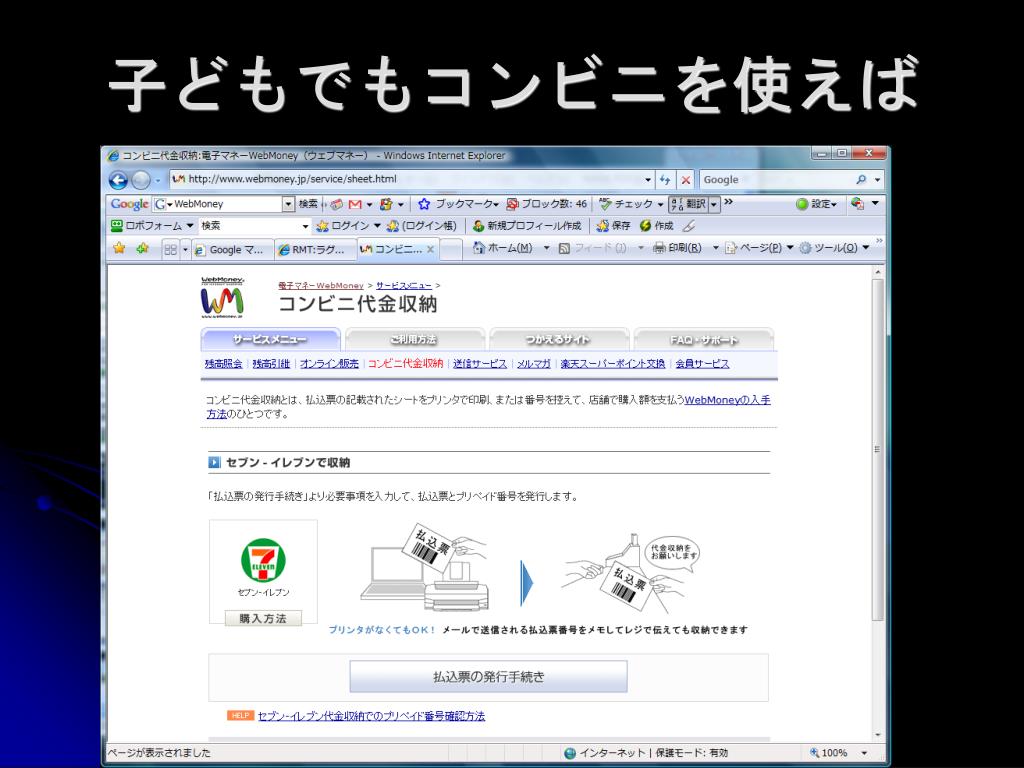
Task: Open the address bar URL history dropdown
Action: tap(648, 180)
